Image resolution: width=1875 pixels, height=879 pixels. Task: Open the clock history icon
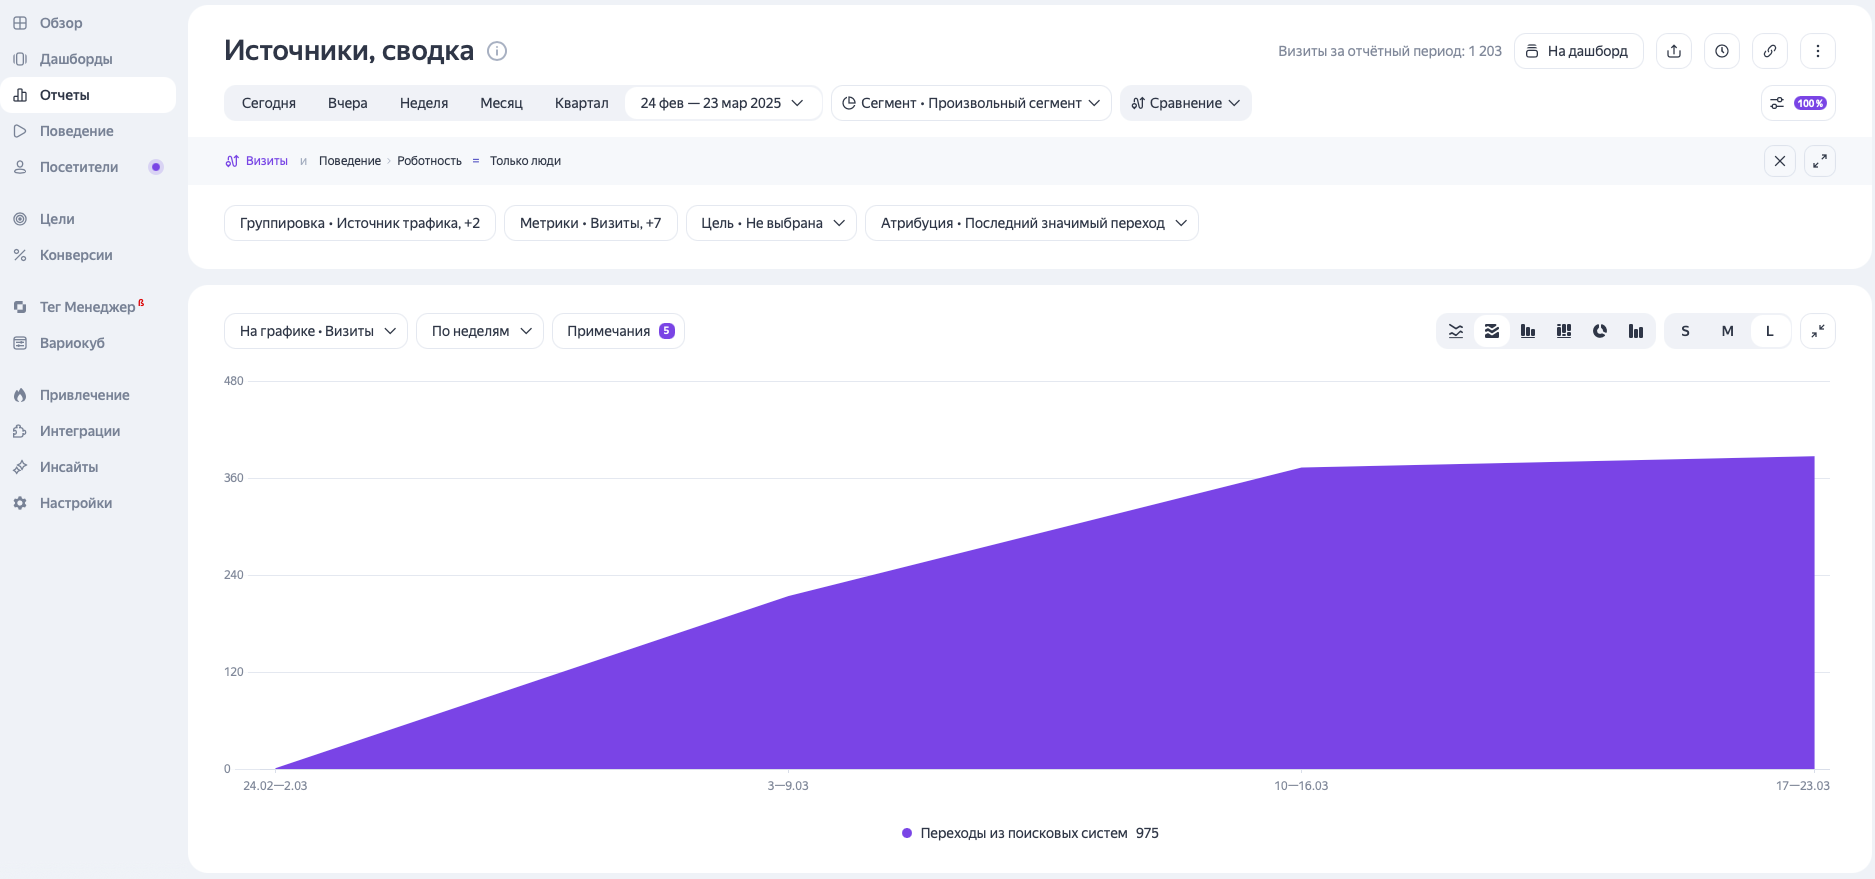point(1722,51)
